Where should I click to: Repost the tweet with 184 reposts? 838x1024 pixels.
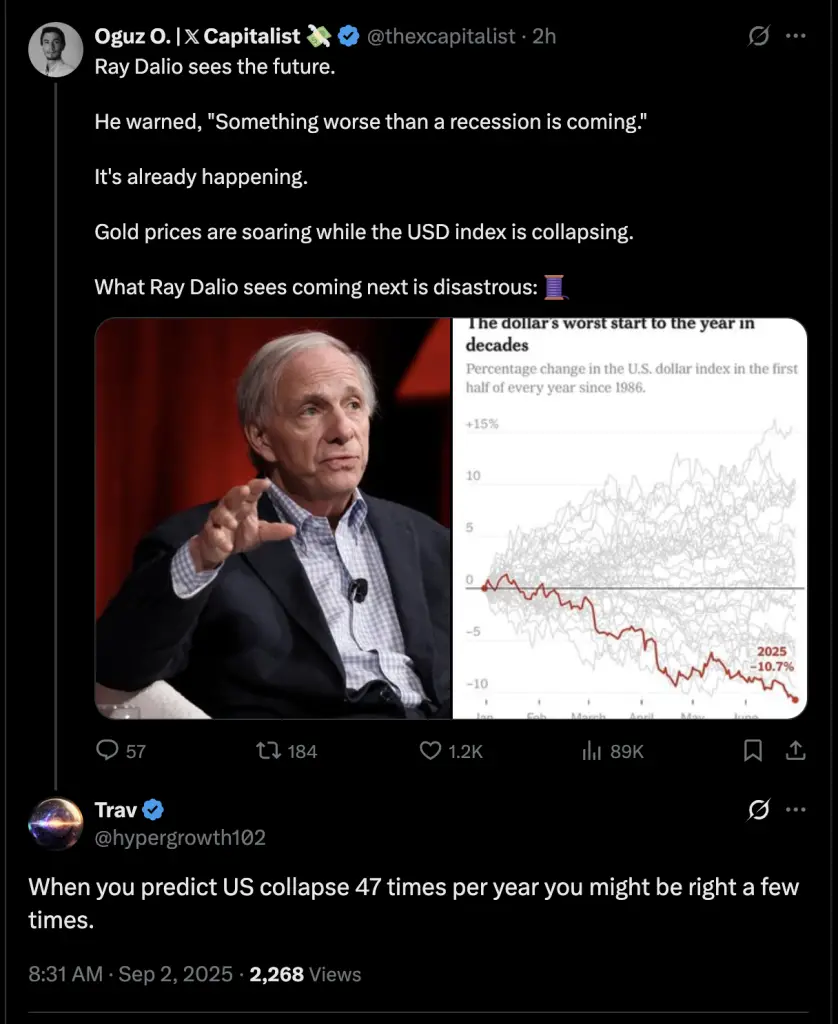click(x=268, y=751)
